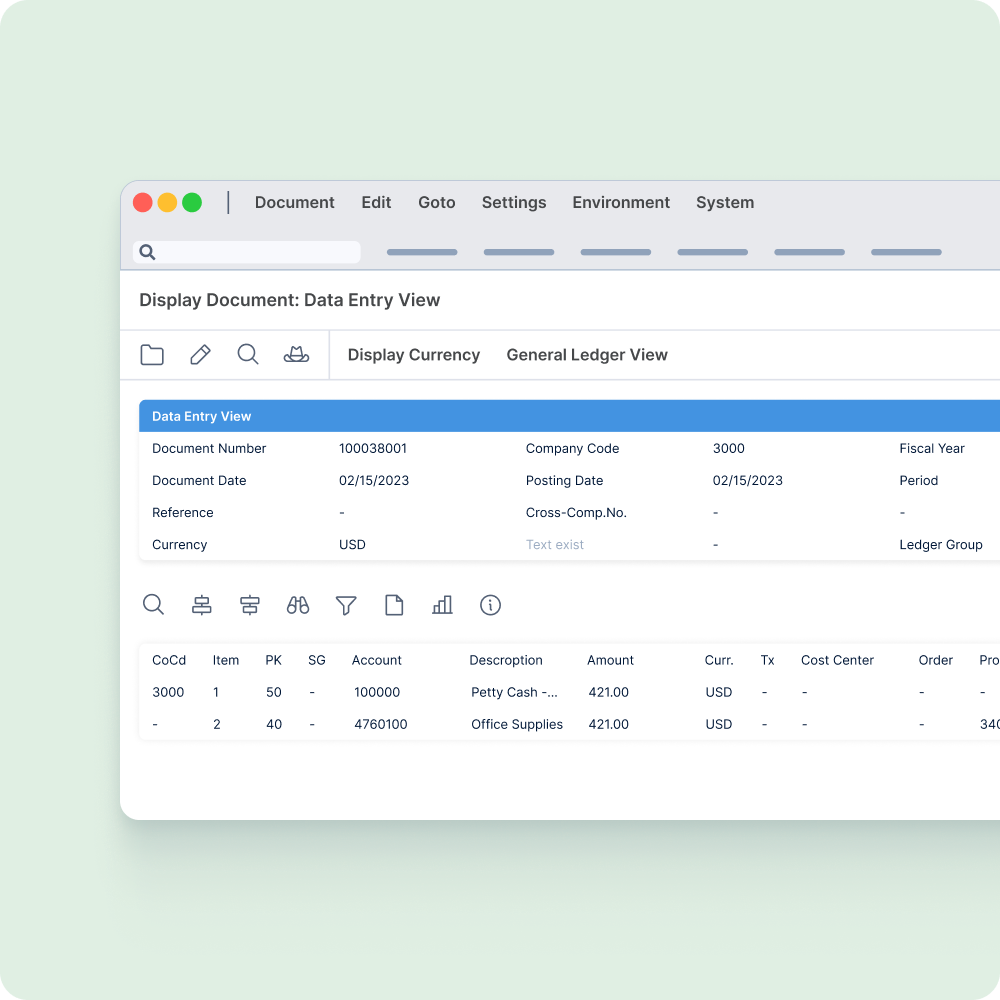Open the Document menu
Image resolution: width=1000 pixels, height=1000 pixels.
(x=294, y=202)
